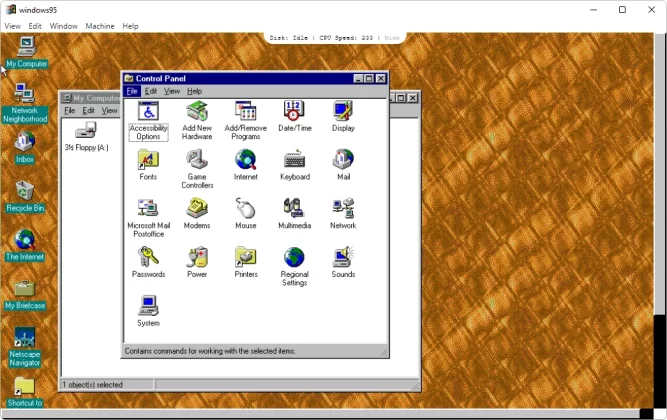Image resolution: width=667 pixels, height=420 pixels.
Task: Select Network Neighborhood desktop icon
Action: [x=25, y=94]
